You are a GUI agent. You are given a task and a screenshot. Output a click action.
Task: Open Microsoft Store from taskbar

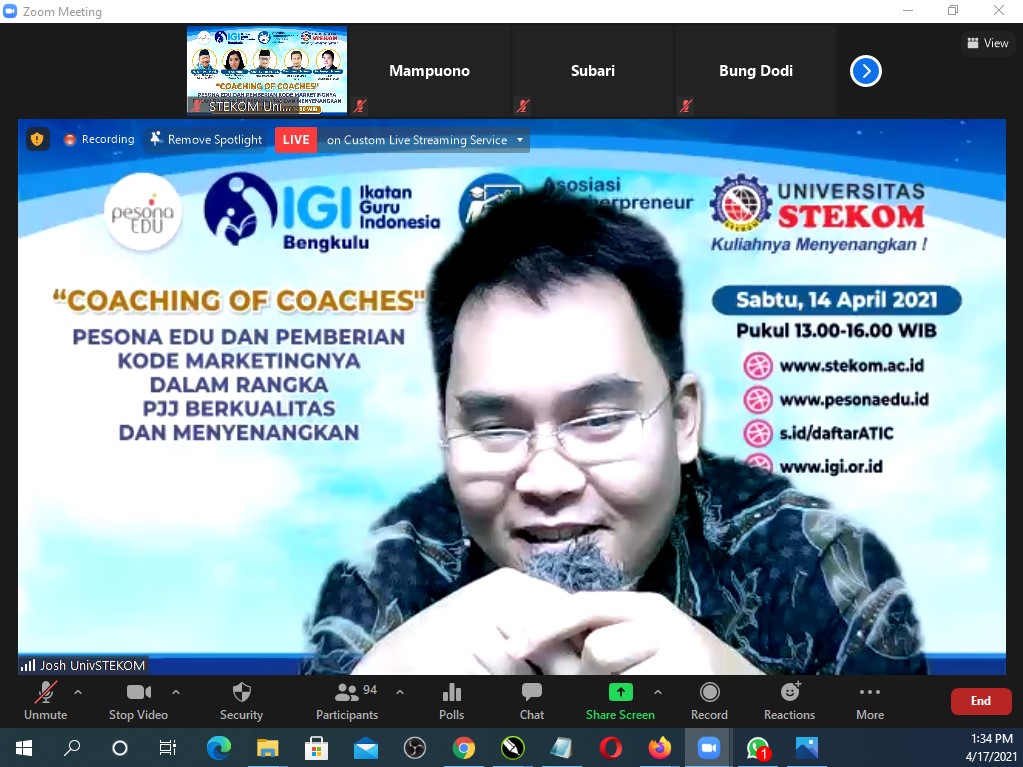coord(316,747)
